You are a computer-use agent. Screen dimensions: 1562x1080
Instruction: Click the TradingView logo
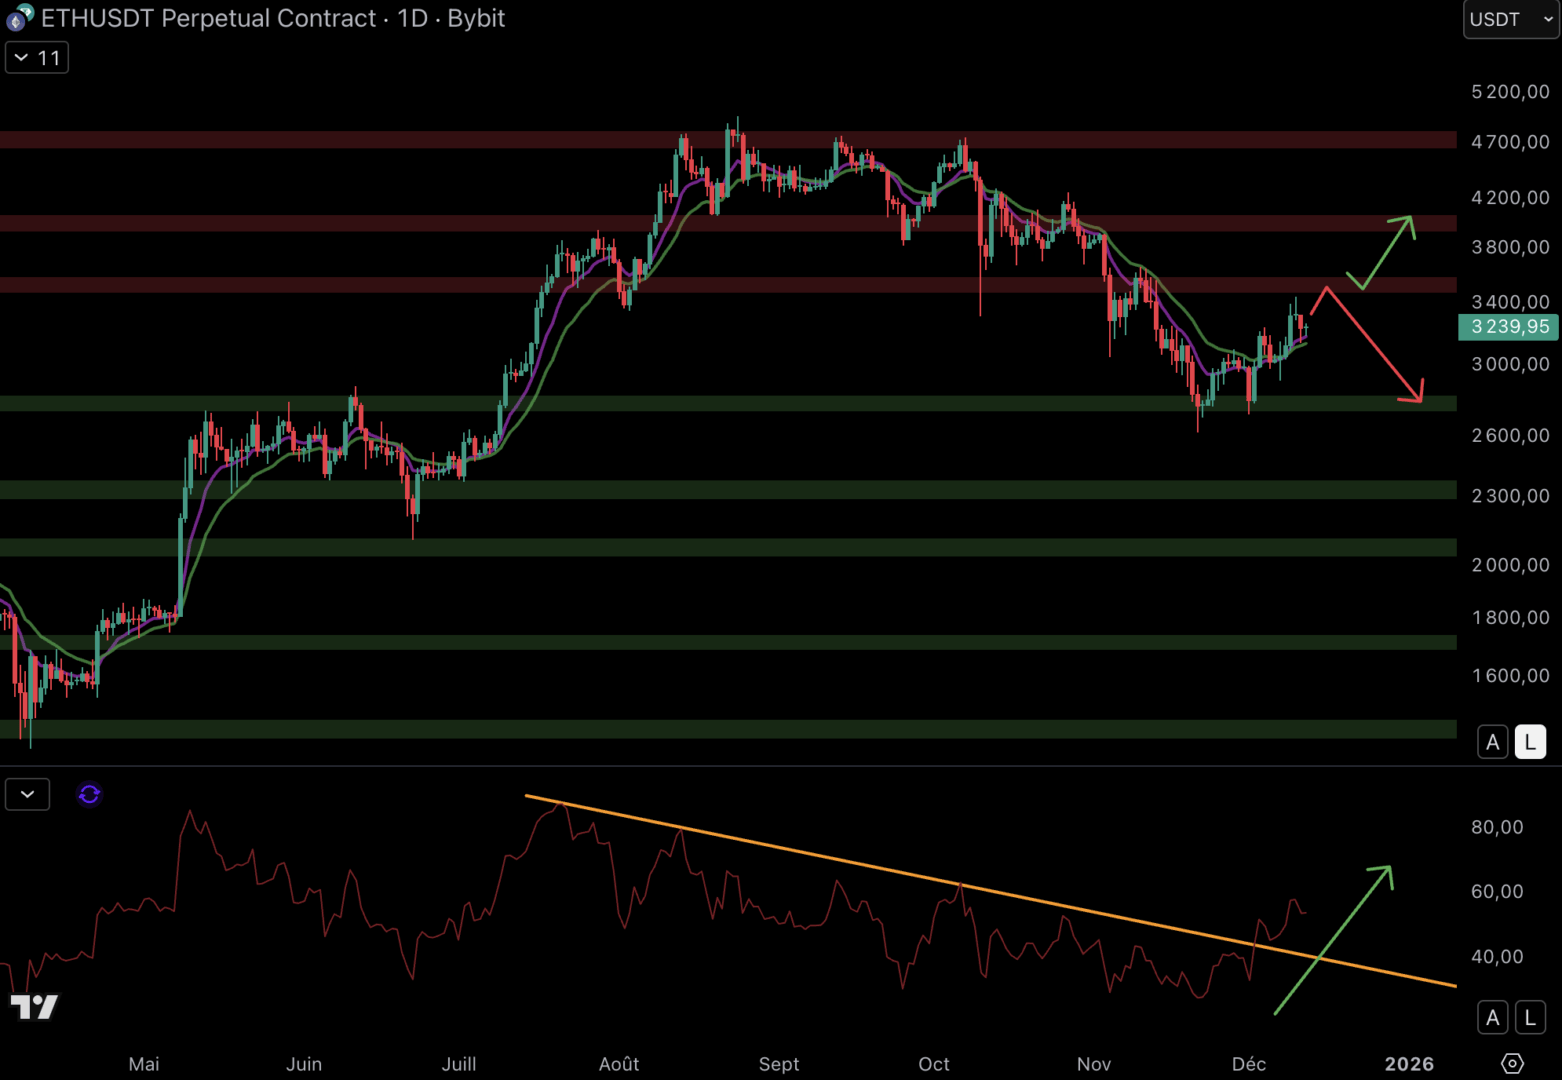point(35,1006)
